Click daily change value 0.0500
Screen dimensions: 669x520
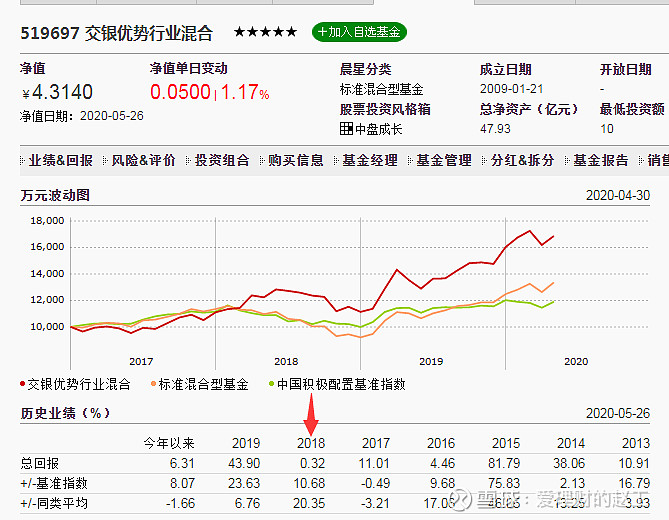pyautogui.click(x=180, y=92)
